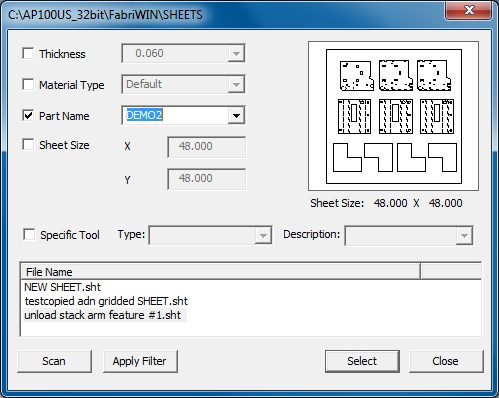Open the tool Type dropdown
This screenshot has width=499, height=398.
pyautogui.click(x=263, y=236)
